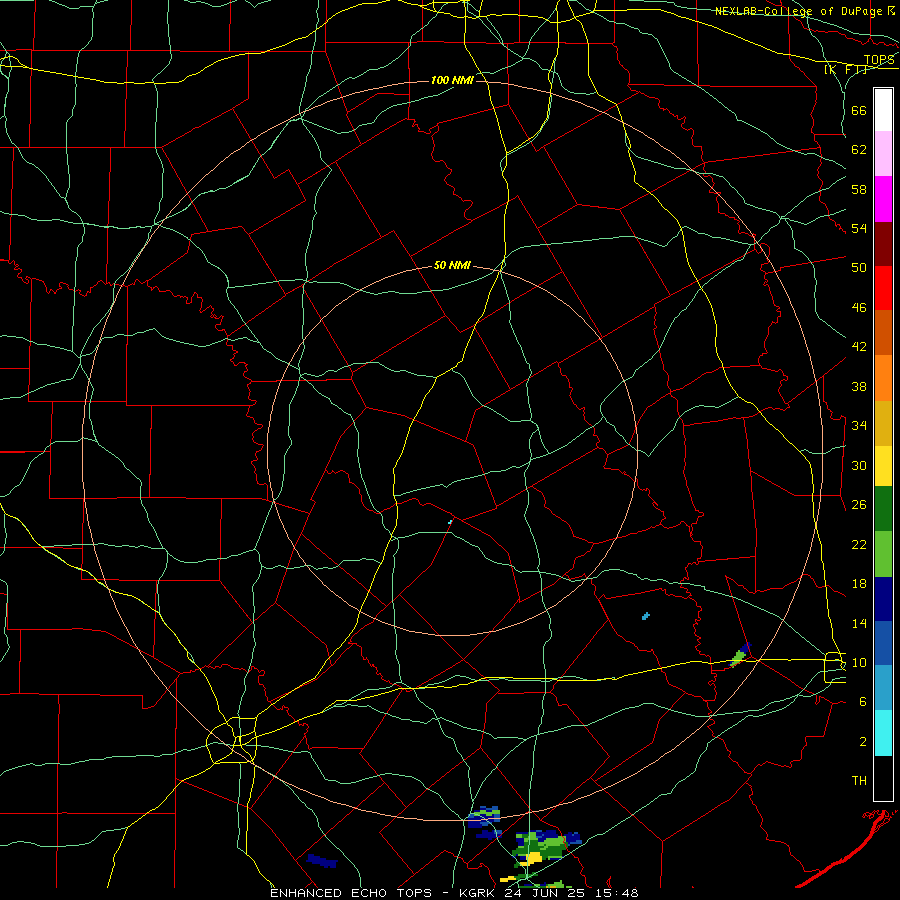Click the legend value "6"
Image resolution: width=900 pixels, height=900 pixels.
(862, 702)
